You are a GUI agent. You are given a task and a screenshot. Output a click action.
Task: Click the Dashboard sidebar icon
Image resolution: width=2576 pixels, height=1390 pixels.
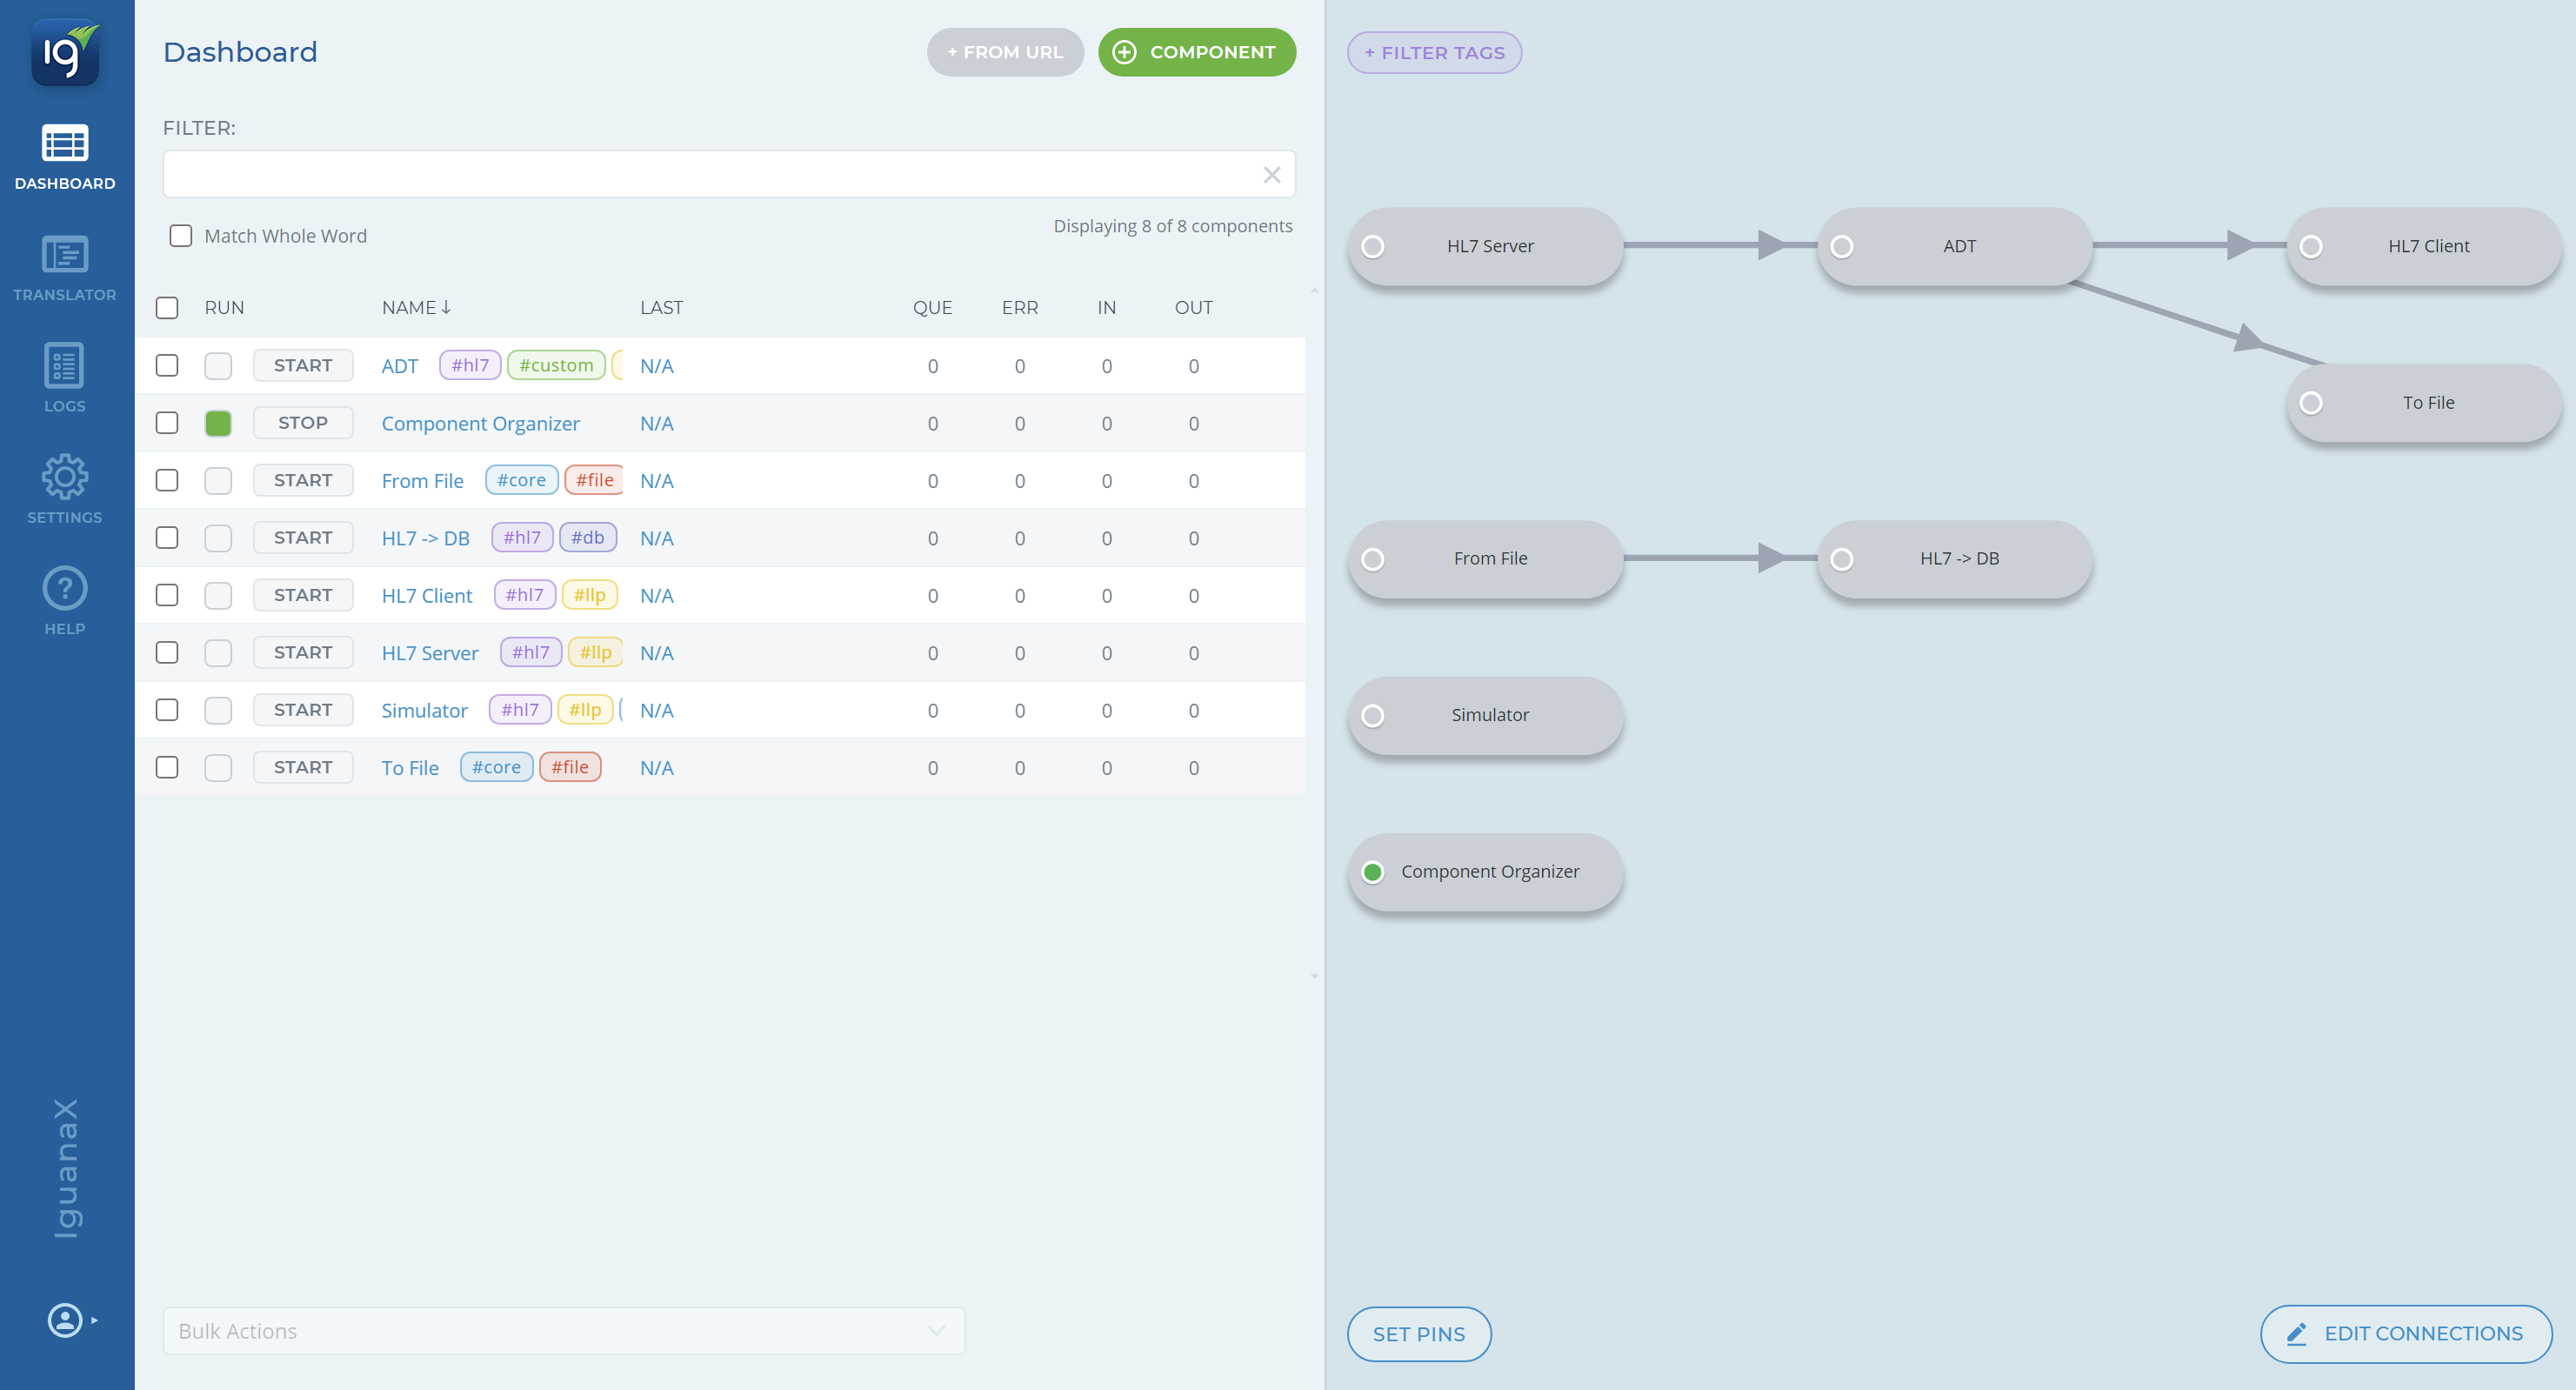64,156
